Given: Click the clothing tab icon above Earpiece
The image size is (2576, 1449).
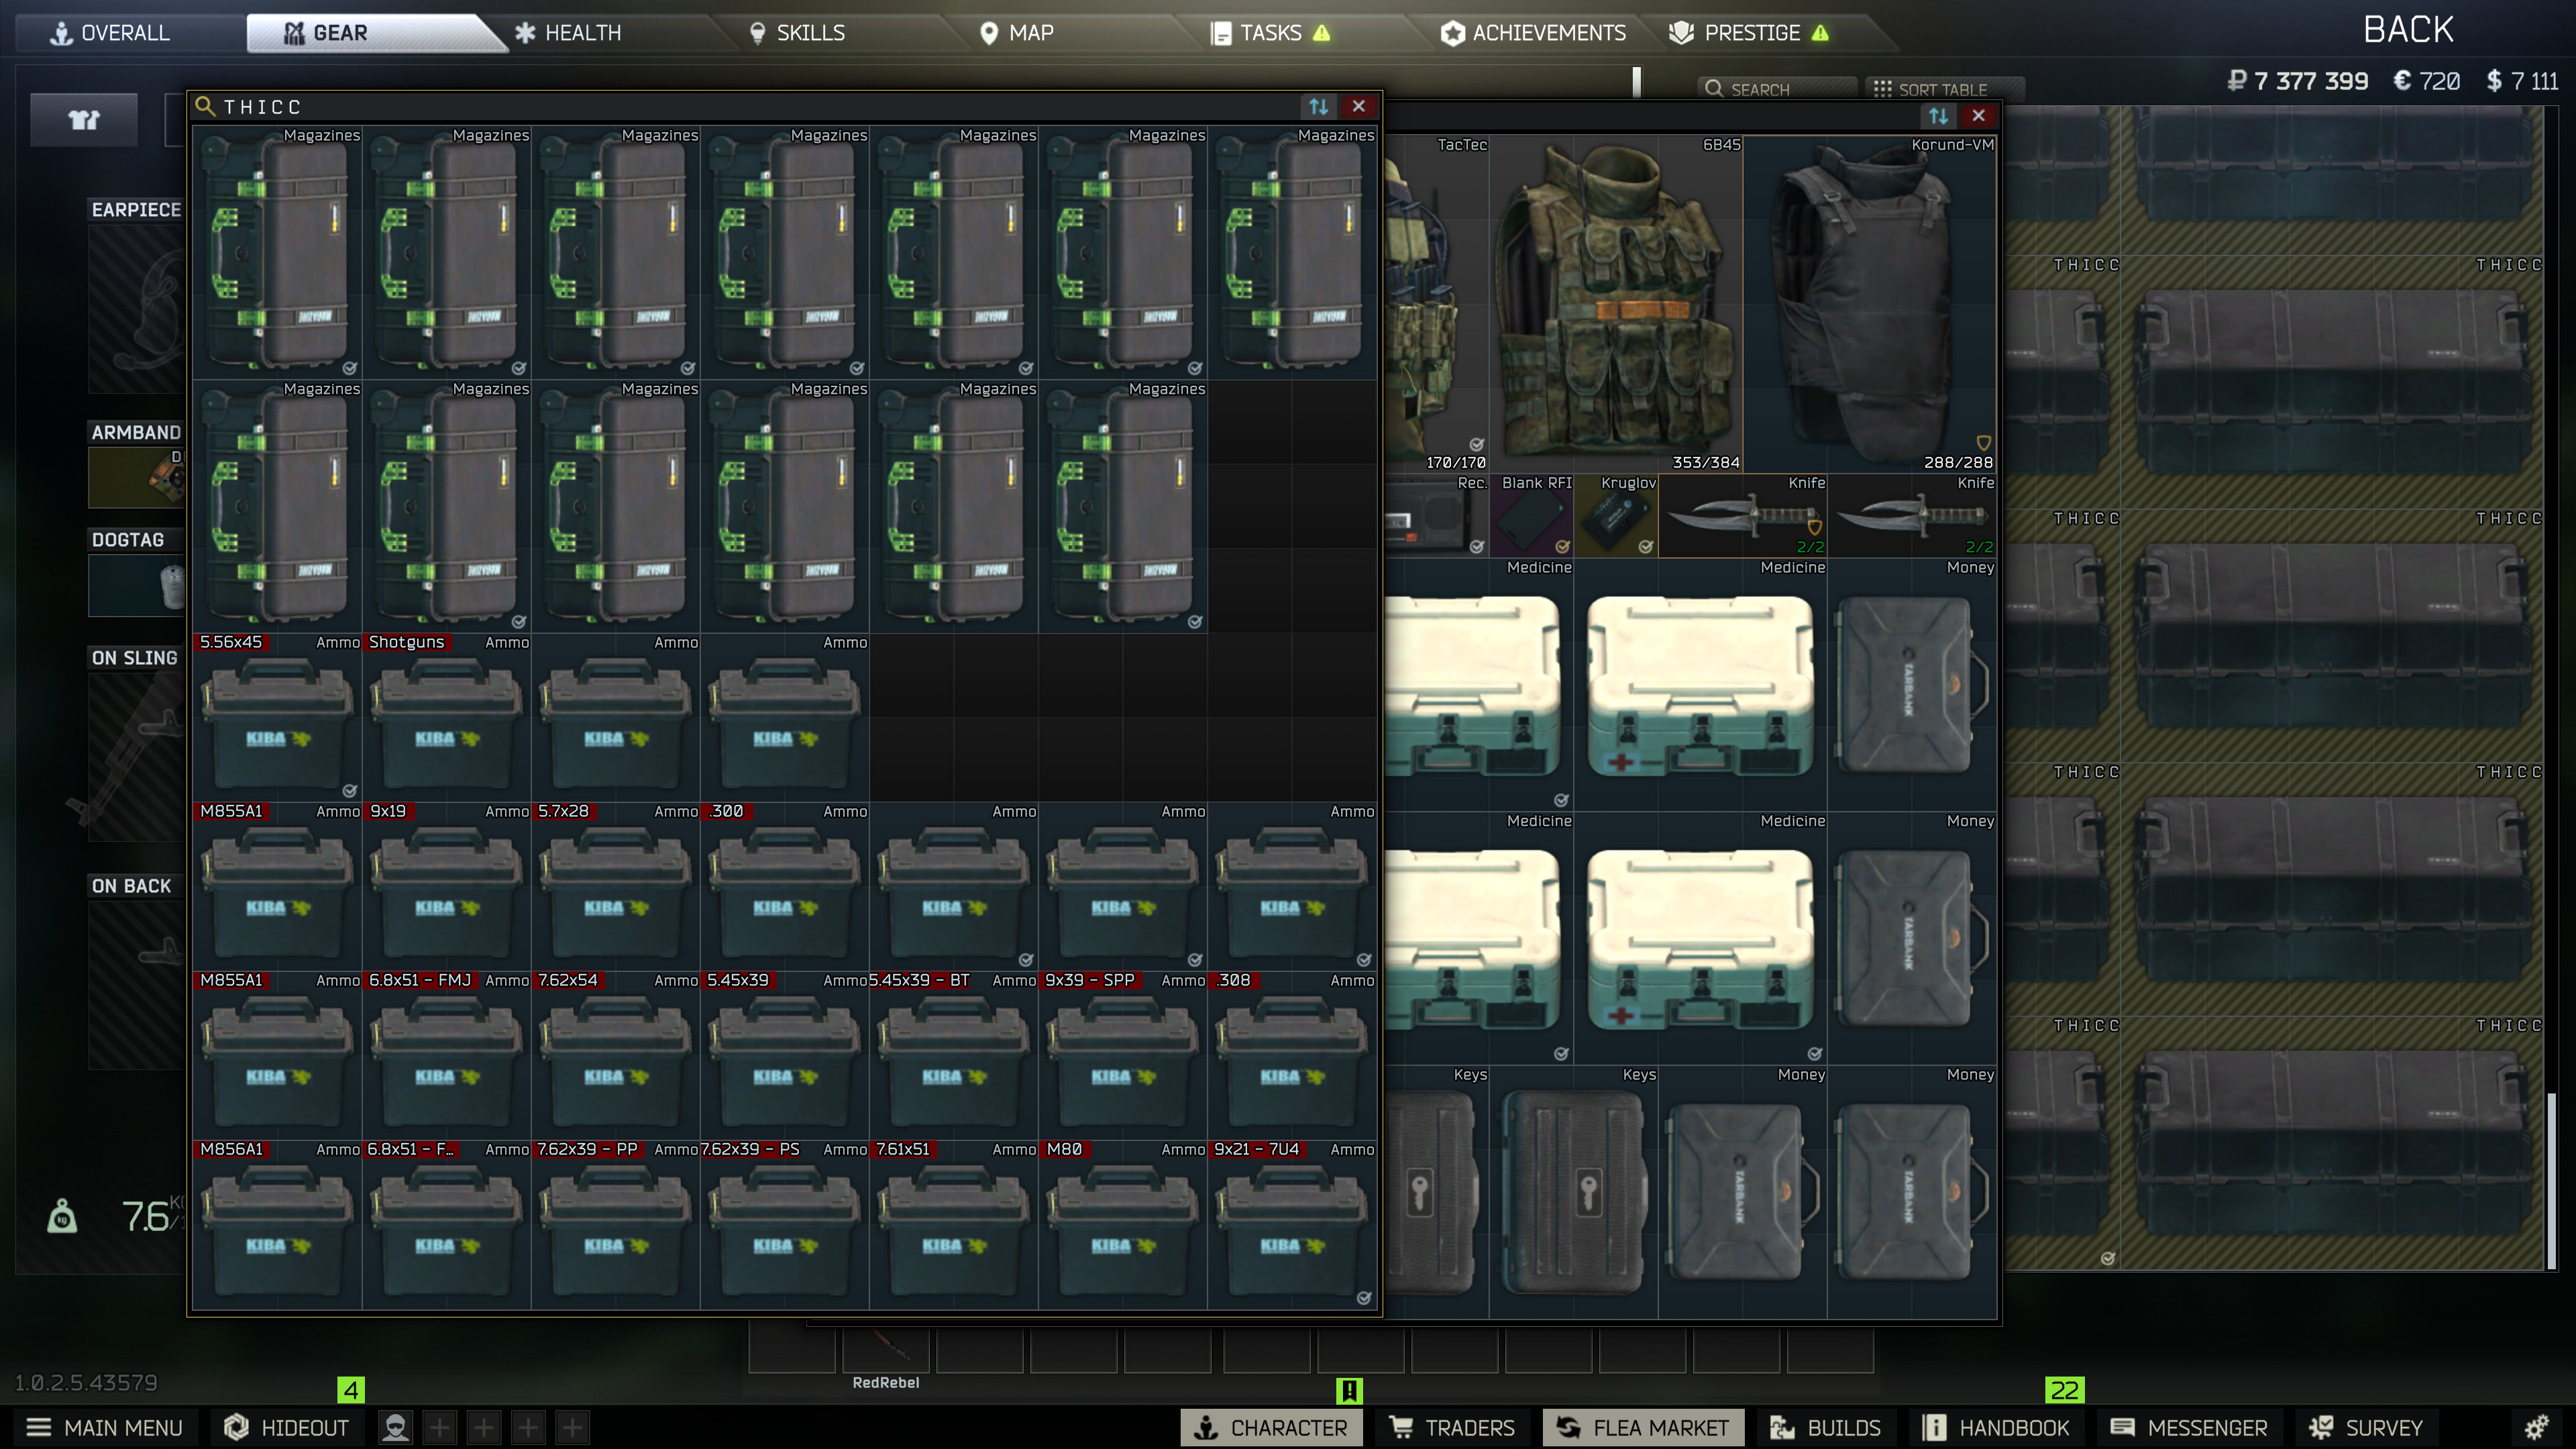Looking at the screenshot, I should click(84, 120).
